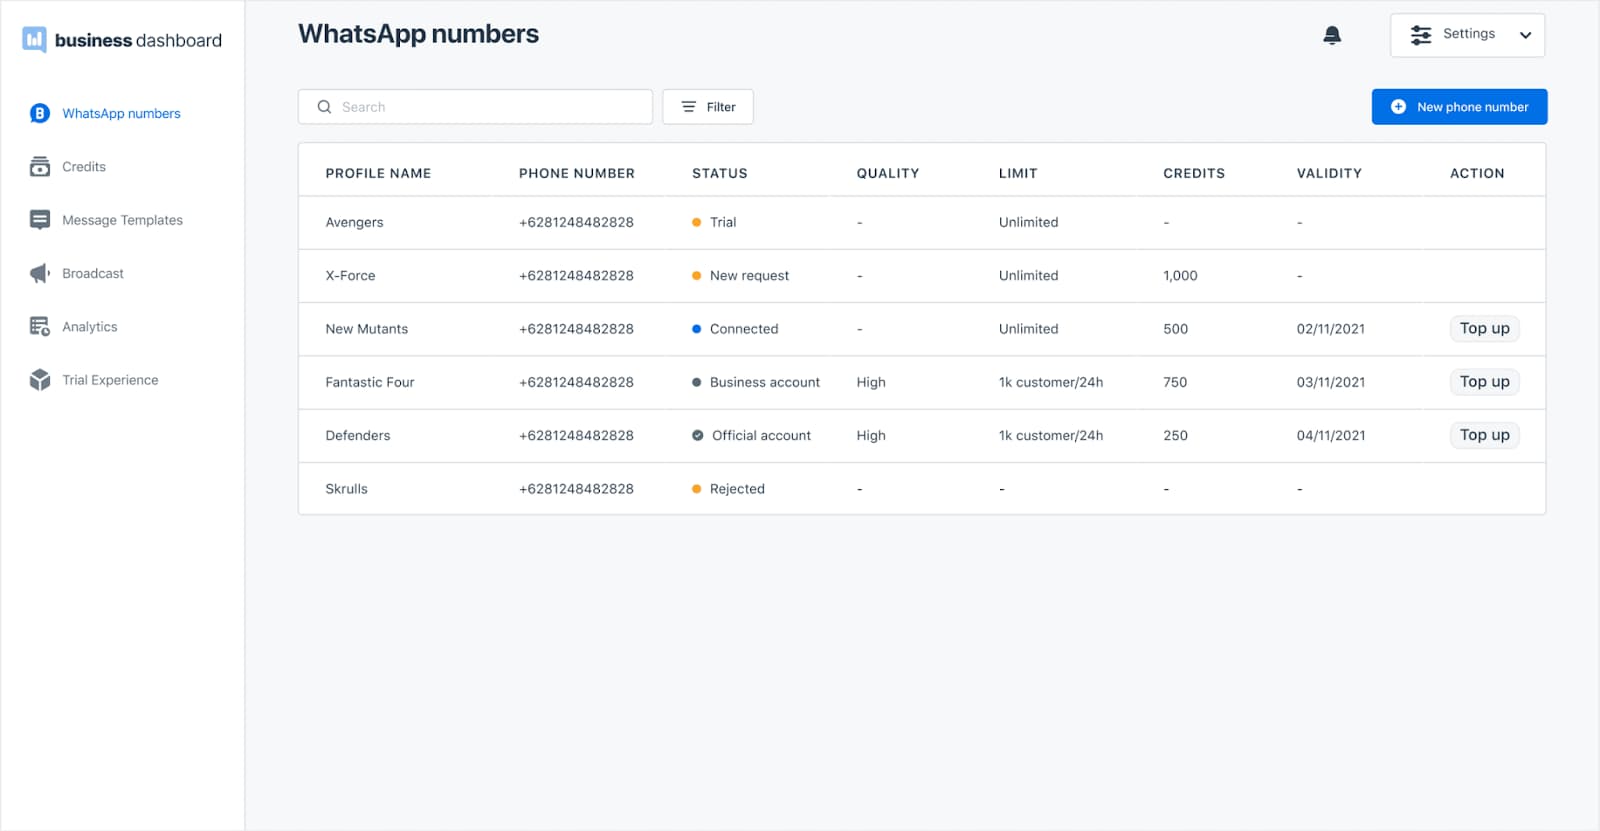
Task: Focus the Search input field
Action: [x=475, y=107]
